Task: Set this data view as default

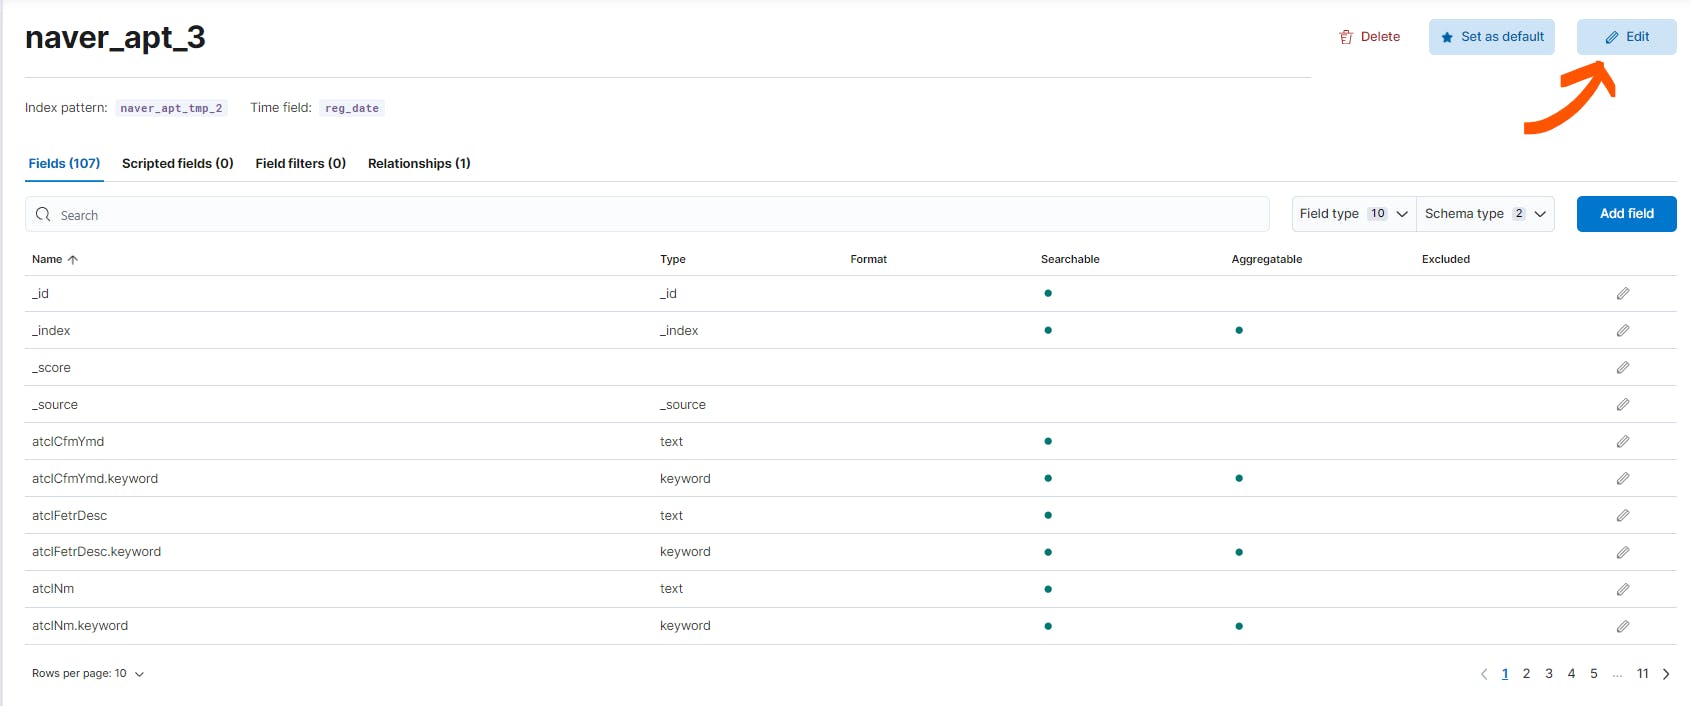Action: point(1492,37)
